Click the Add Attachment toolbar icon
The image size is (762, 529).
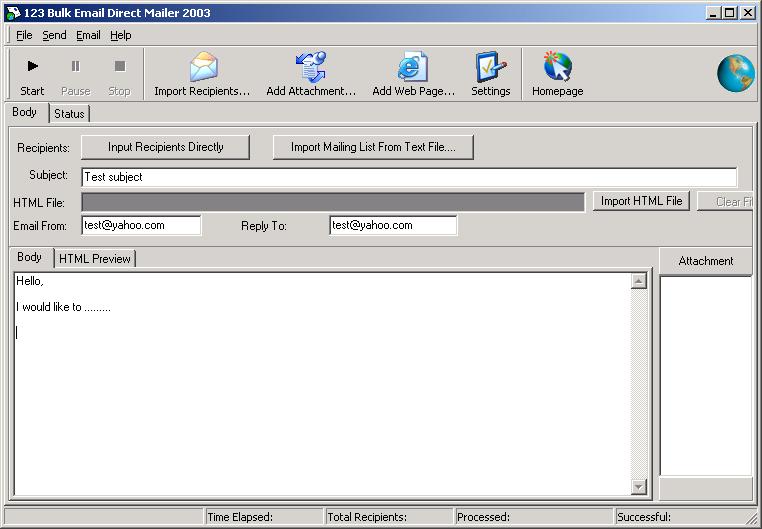311,68
